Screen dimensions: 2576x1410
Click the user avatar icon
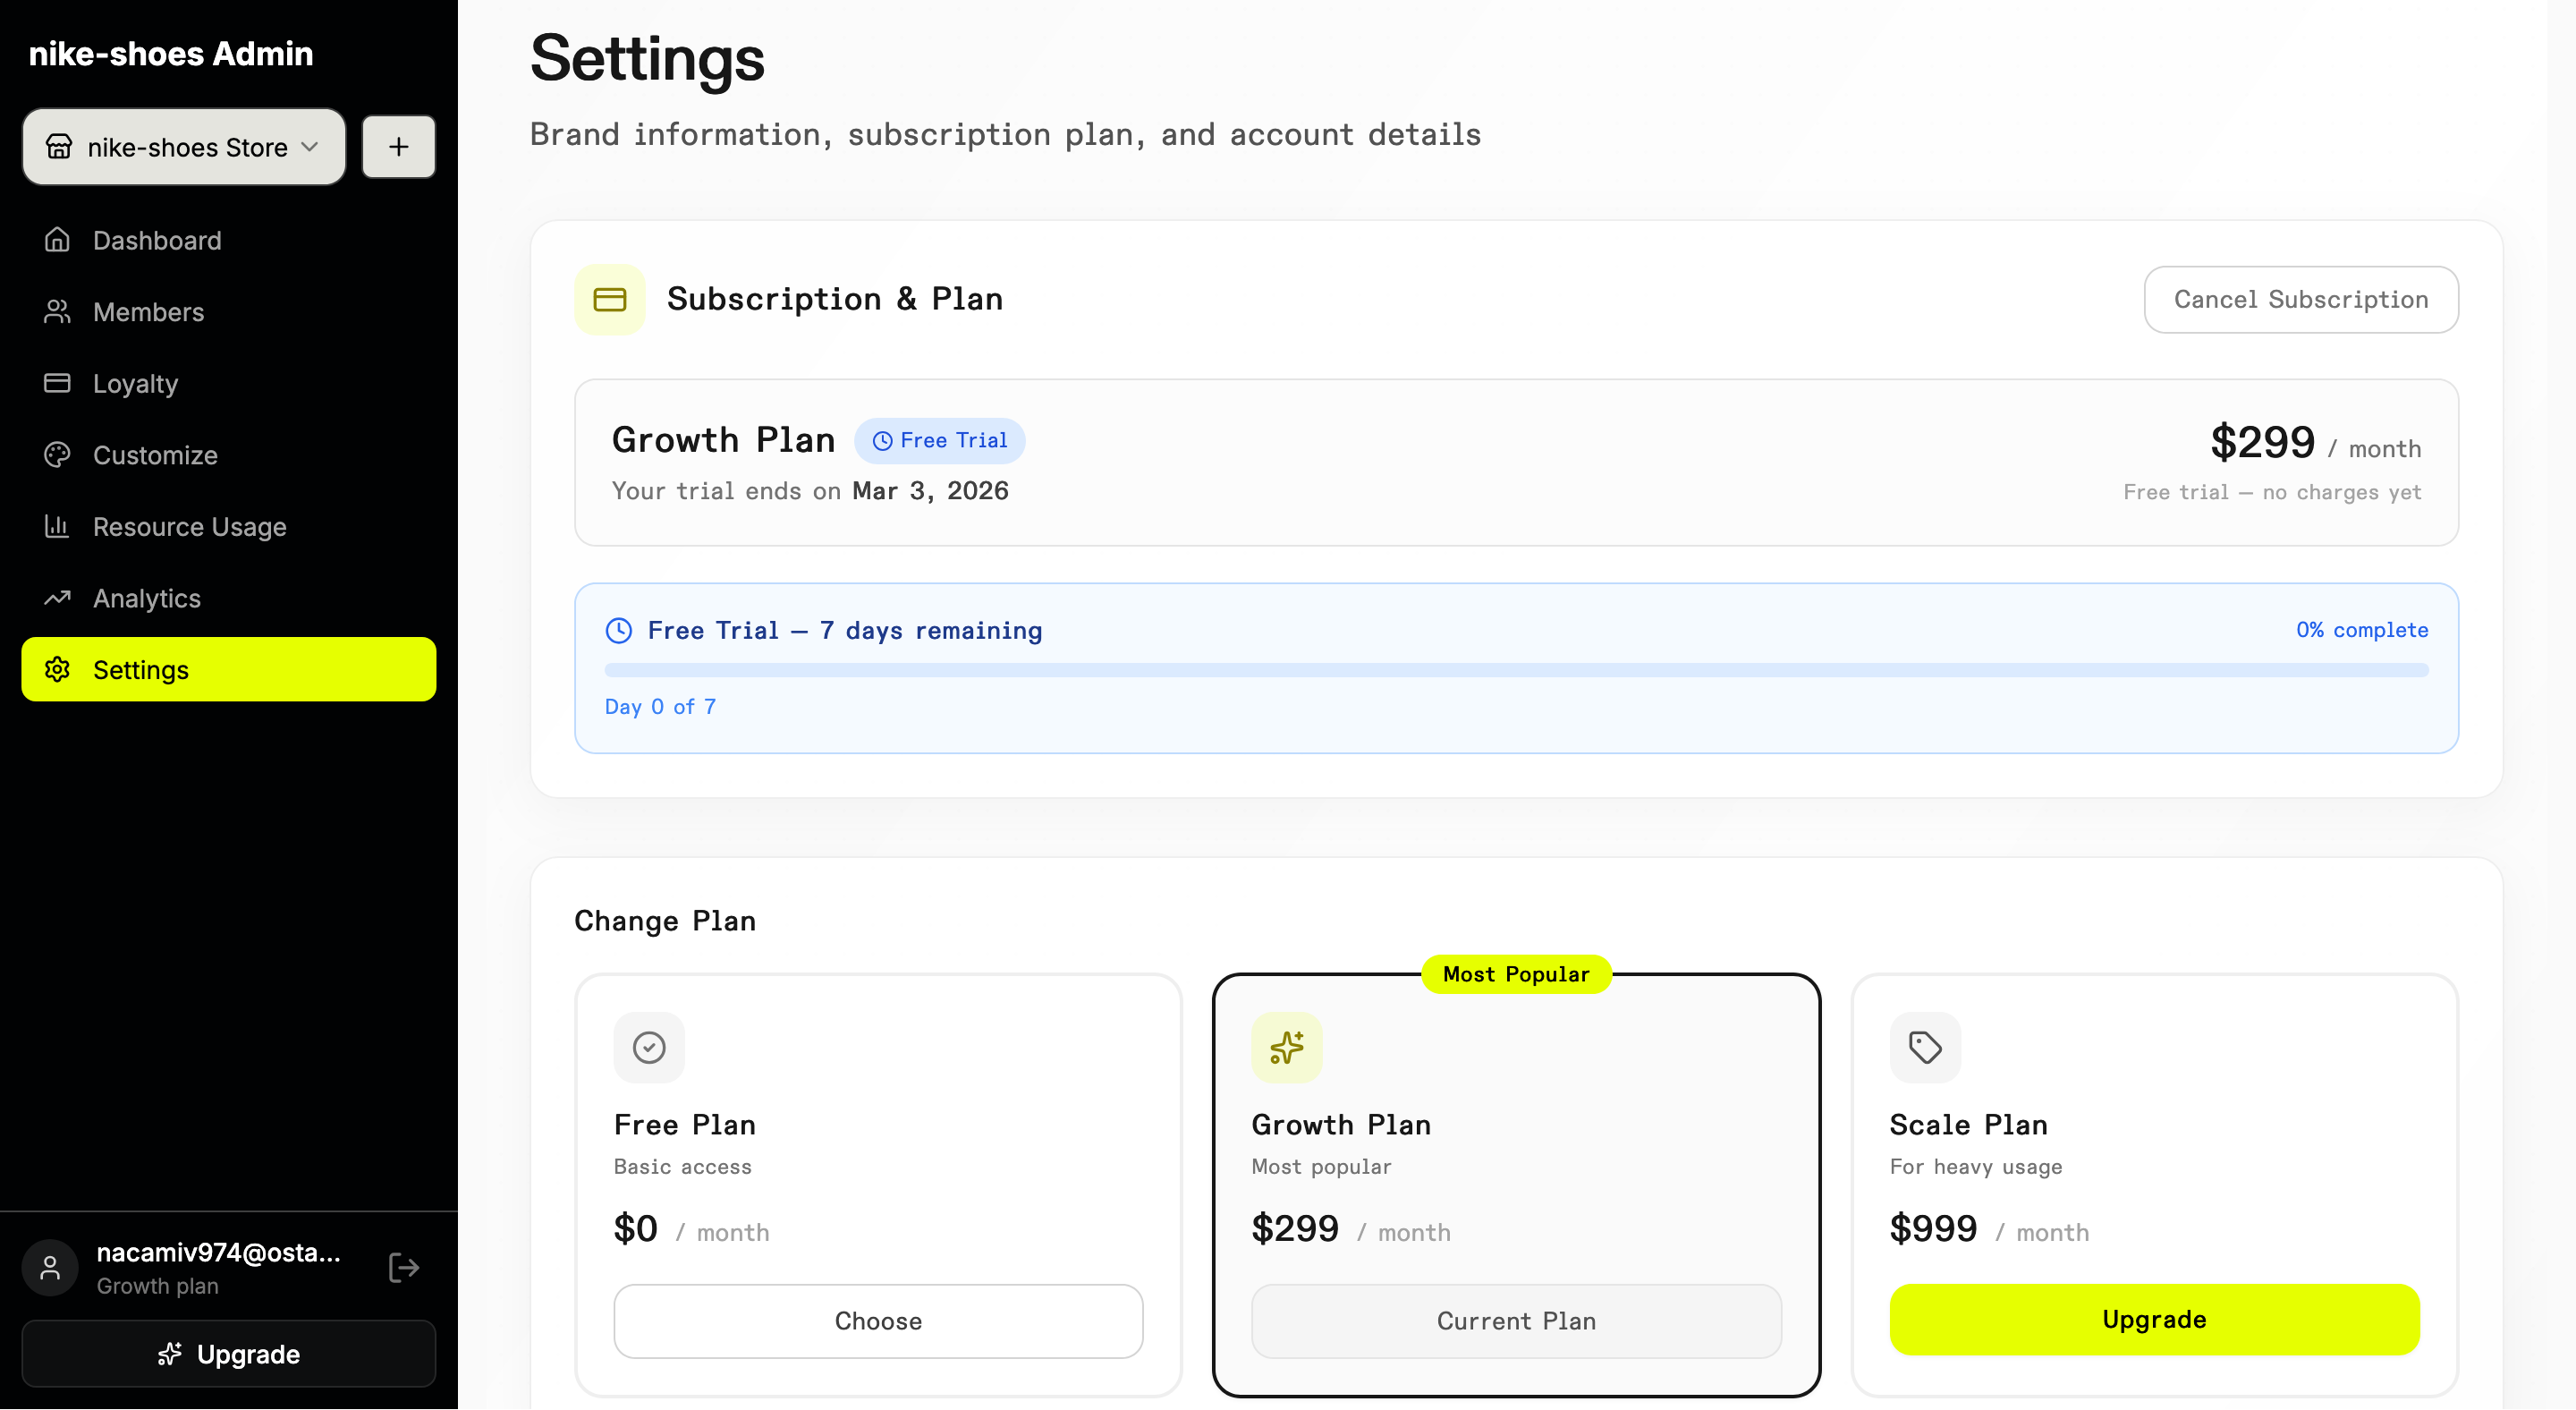[50, 1268]
